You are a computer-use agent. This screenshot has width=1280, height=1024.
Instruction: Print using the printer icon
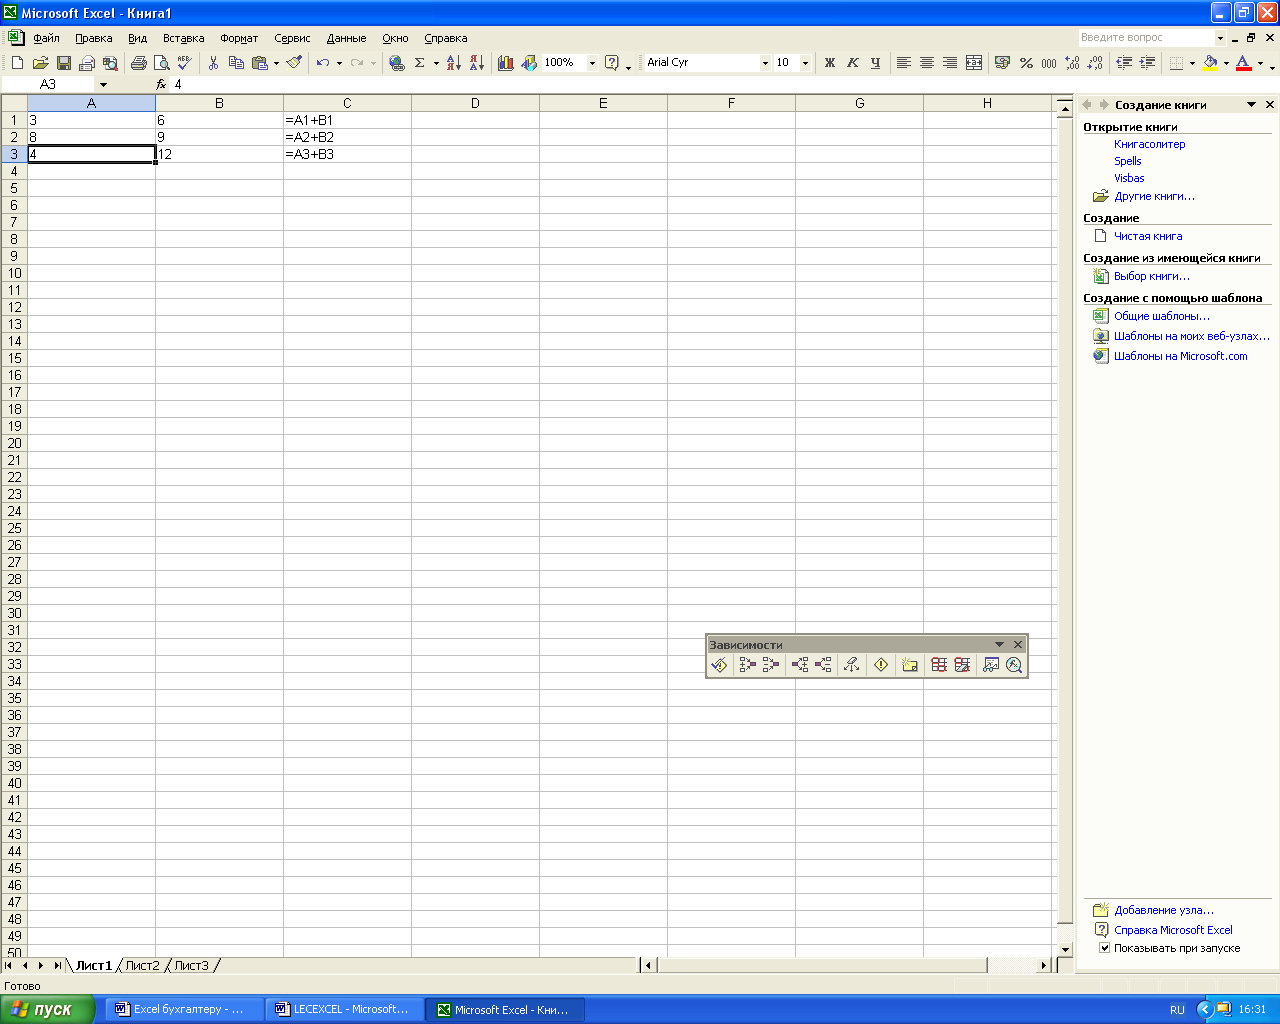click(x=138, y=63)
